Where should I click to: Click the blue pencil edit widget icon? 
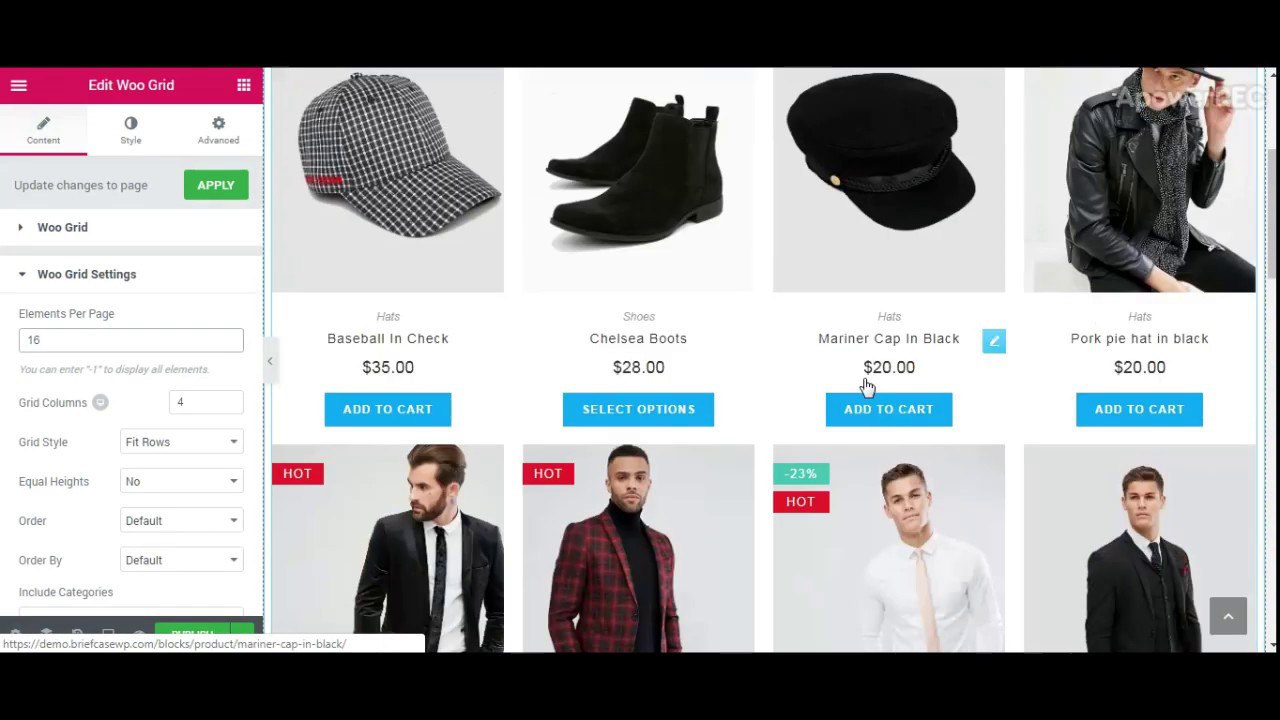(x=994, y=341)
